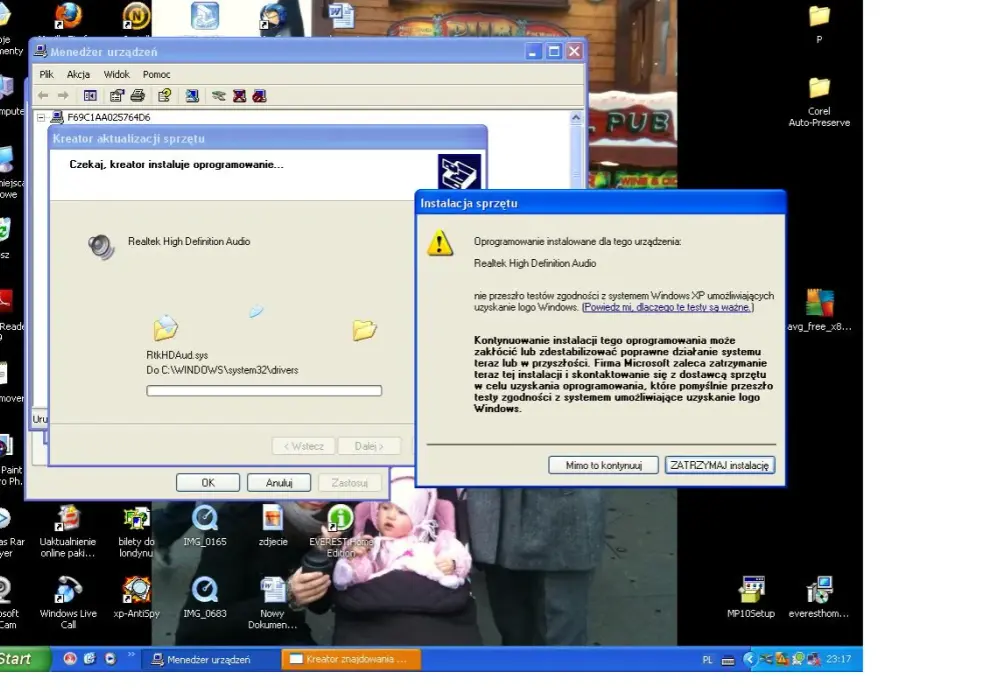Click the 'RtkHDAud.sys' file name text
The height and width of the screenshot is (700, 1000).
click(x=177, y=355)
